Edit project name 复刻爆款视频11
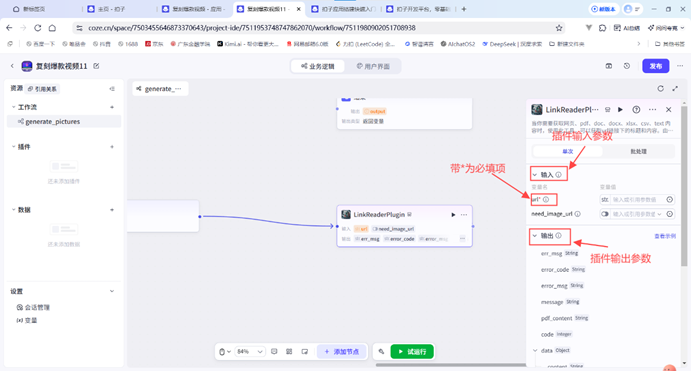Viewport: 691px width, 371px height. (x=97, y=66)
